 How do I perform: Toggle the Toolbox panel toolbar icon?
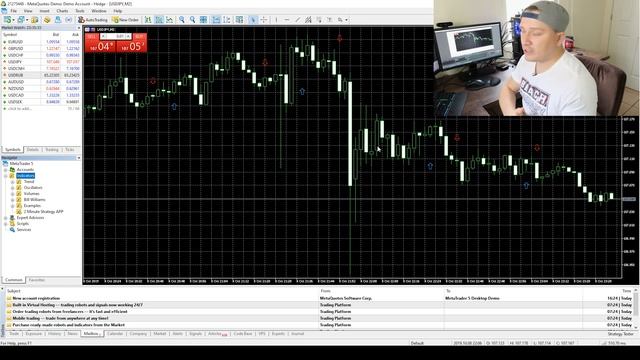[x=58, y=20]
